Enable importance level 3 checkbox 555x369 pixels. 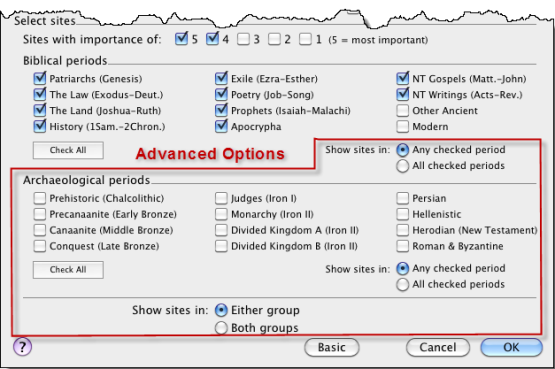click(x=243, y=39)
